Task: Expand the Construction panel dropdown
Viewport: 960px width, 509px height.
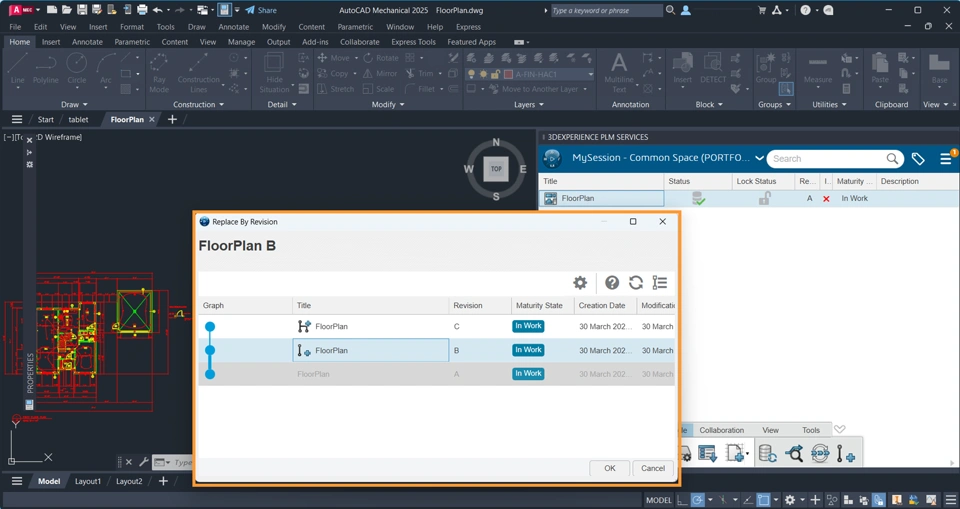Action: (x=198, y=105)
